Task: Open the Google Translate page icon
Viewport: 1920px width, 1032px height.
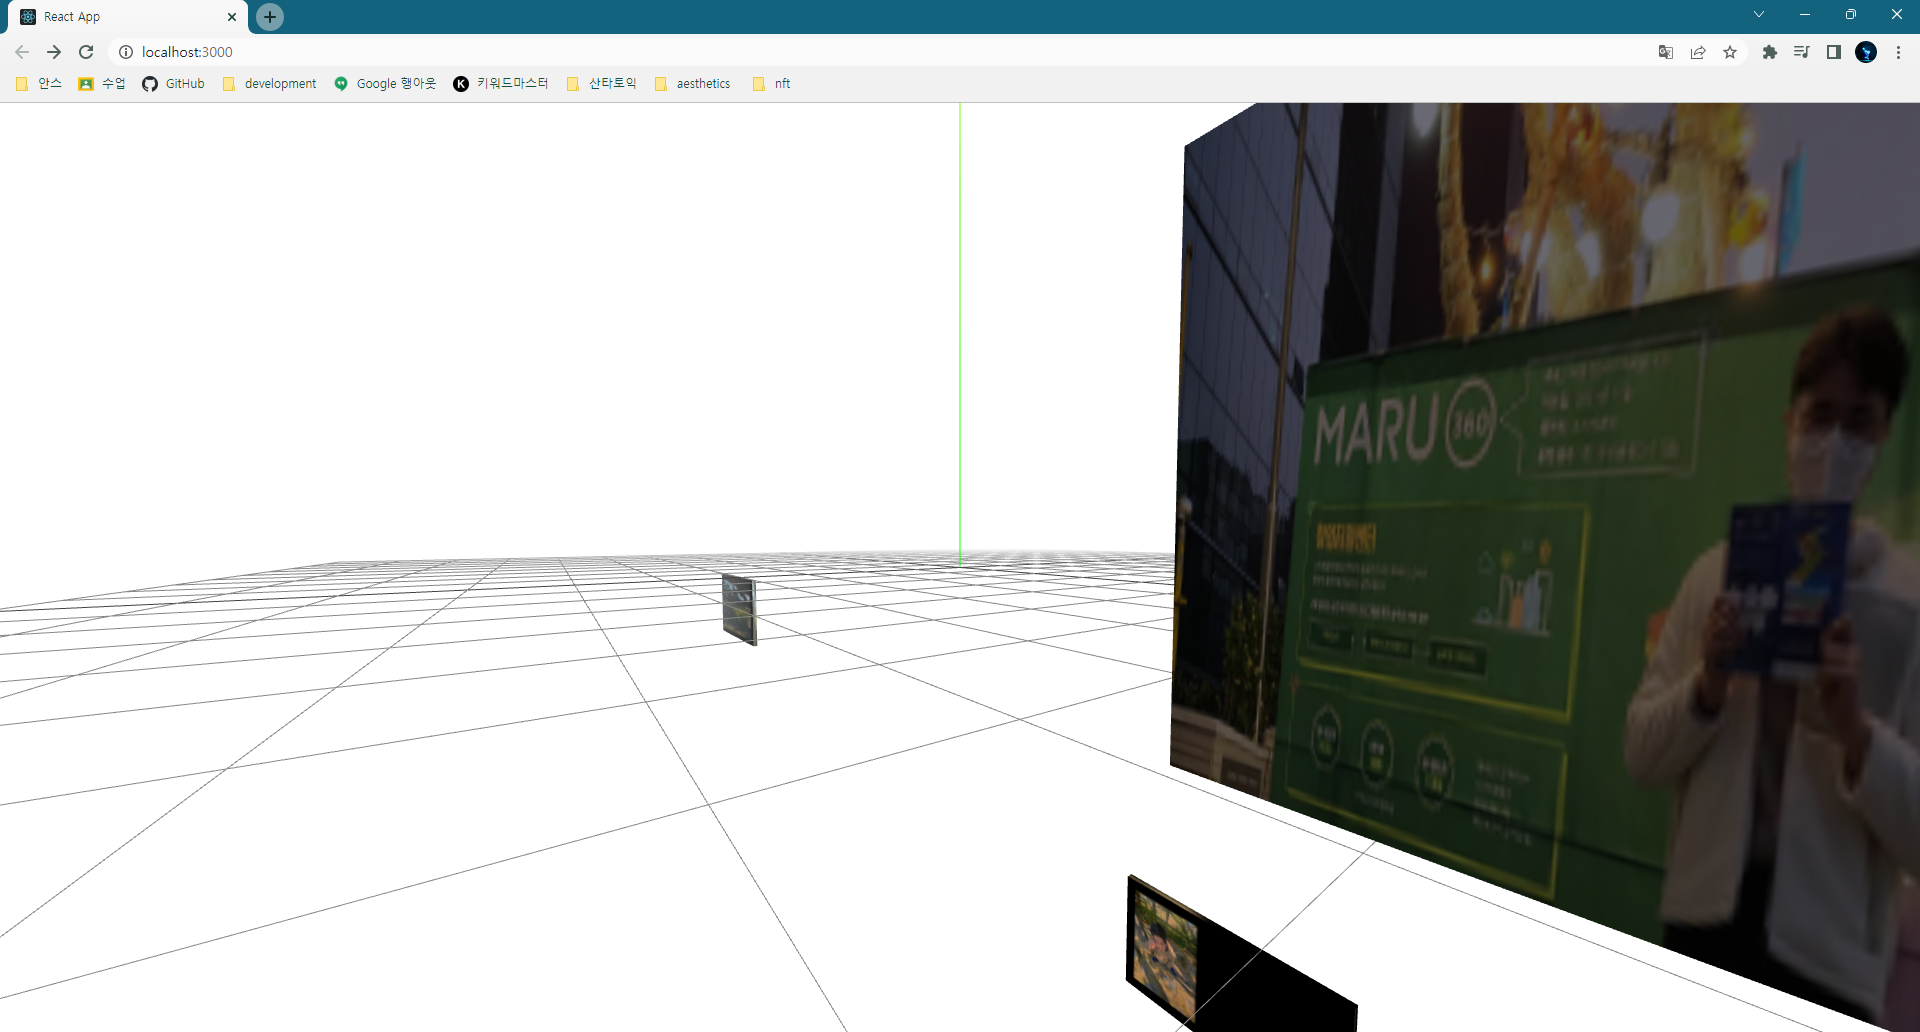Action: point(1666,52)
